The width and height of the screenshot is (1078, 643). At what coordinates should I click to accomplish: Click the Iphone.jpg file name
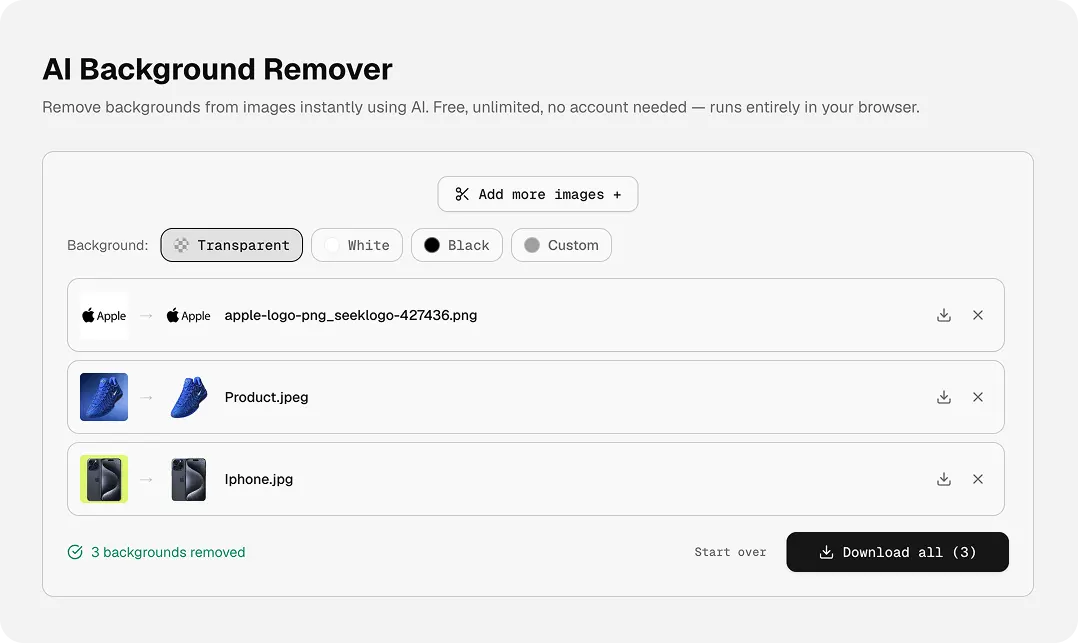[258, 479]
